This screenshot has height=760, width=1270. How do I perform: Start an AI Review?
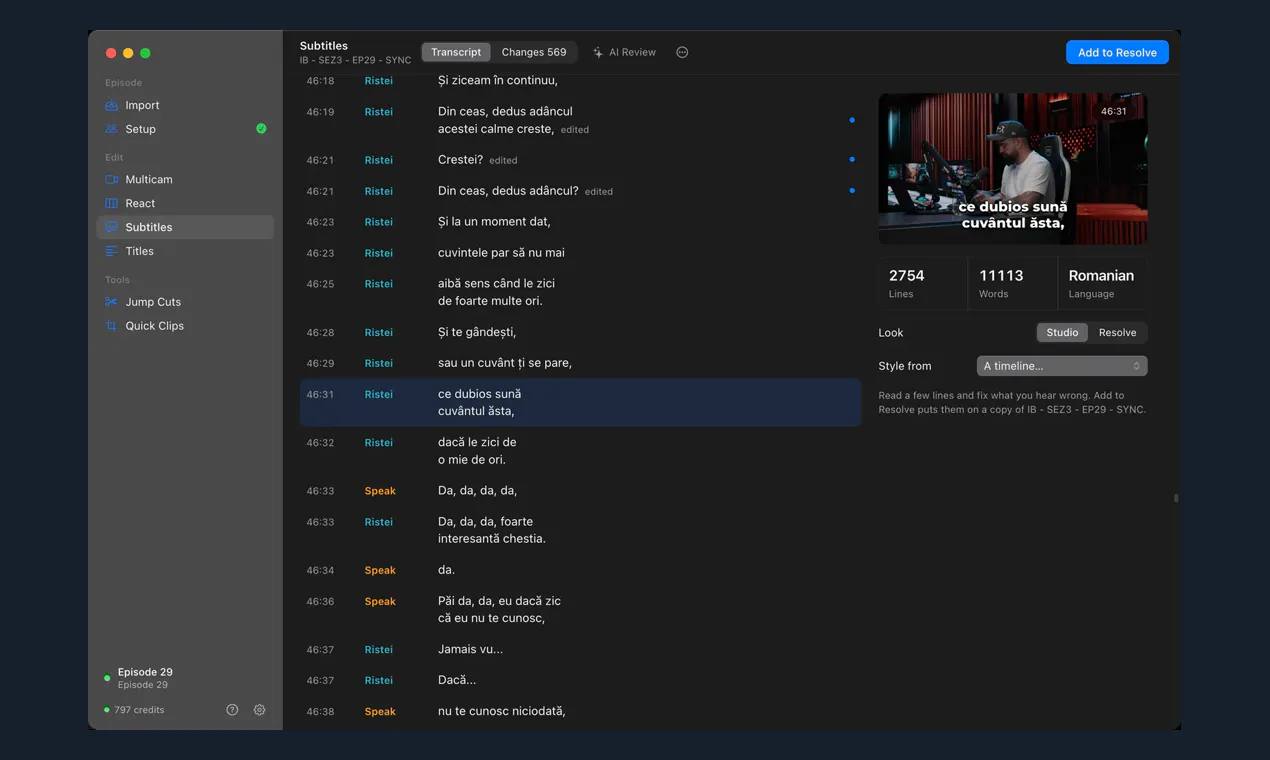pos(625,52)
